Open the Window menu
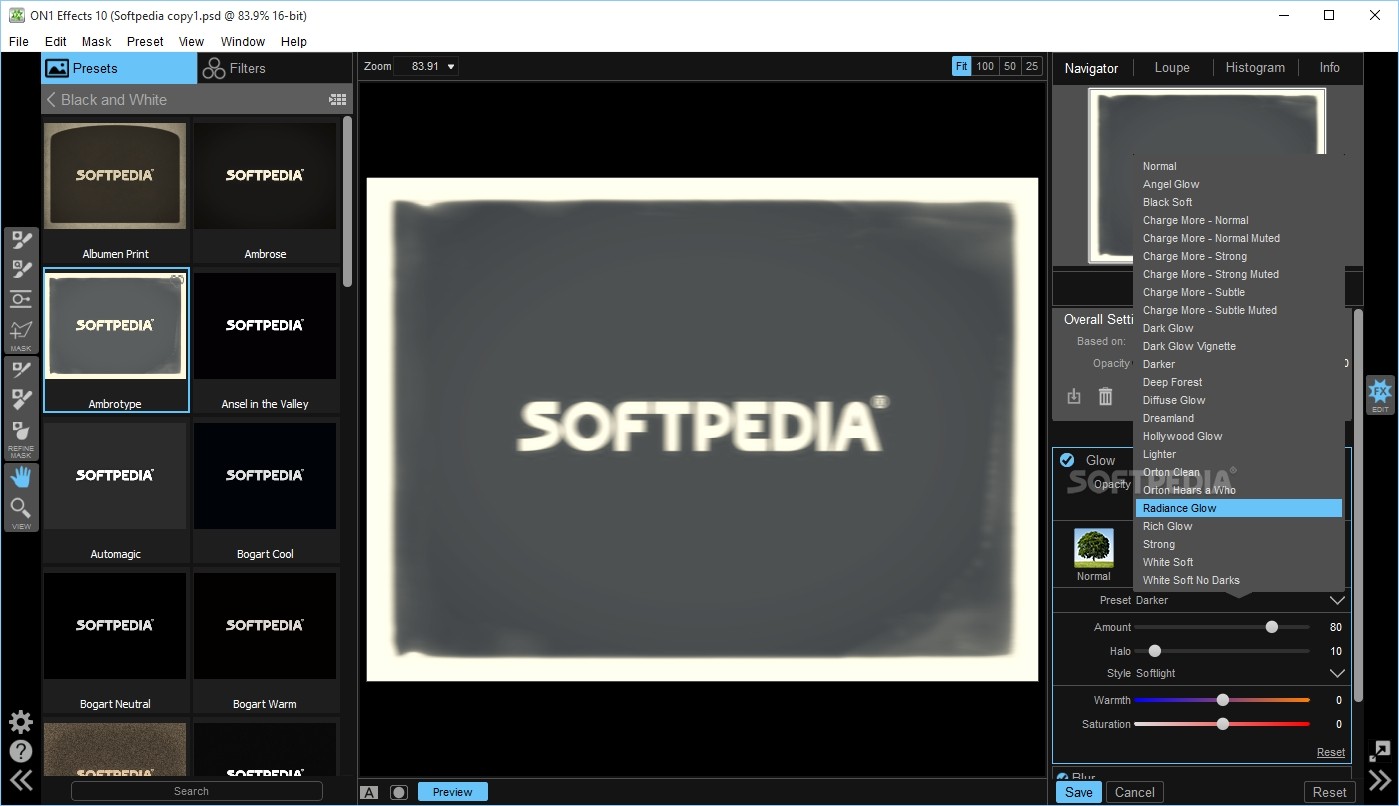Image resolution: width=1399 pixels, height=806 pixels. [x=243, y=41]
